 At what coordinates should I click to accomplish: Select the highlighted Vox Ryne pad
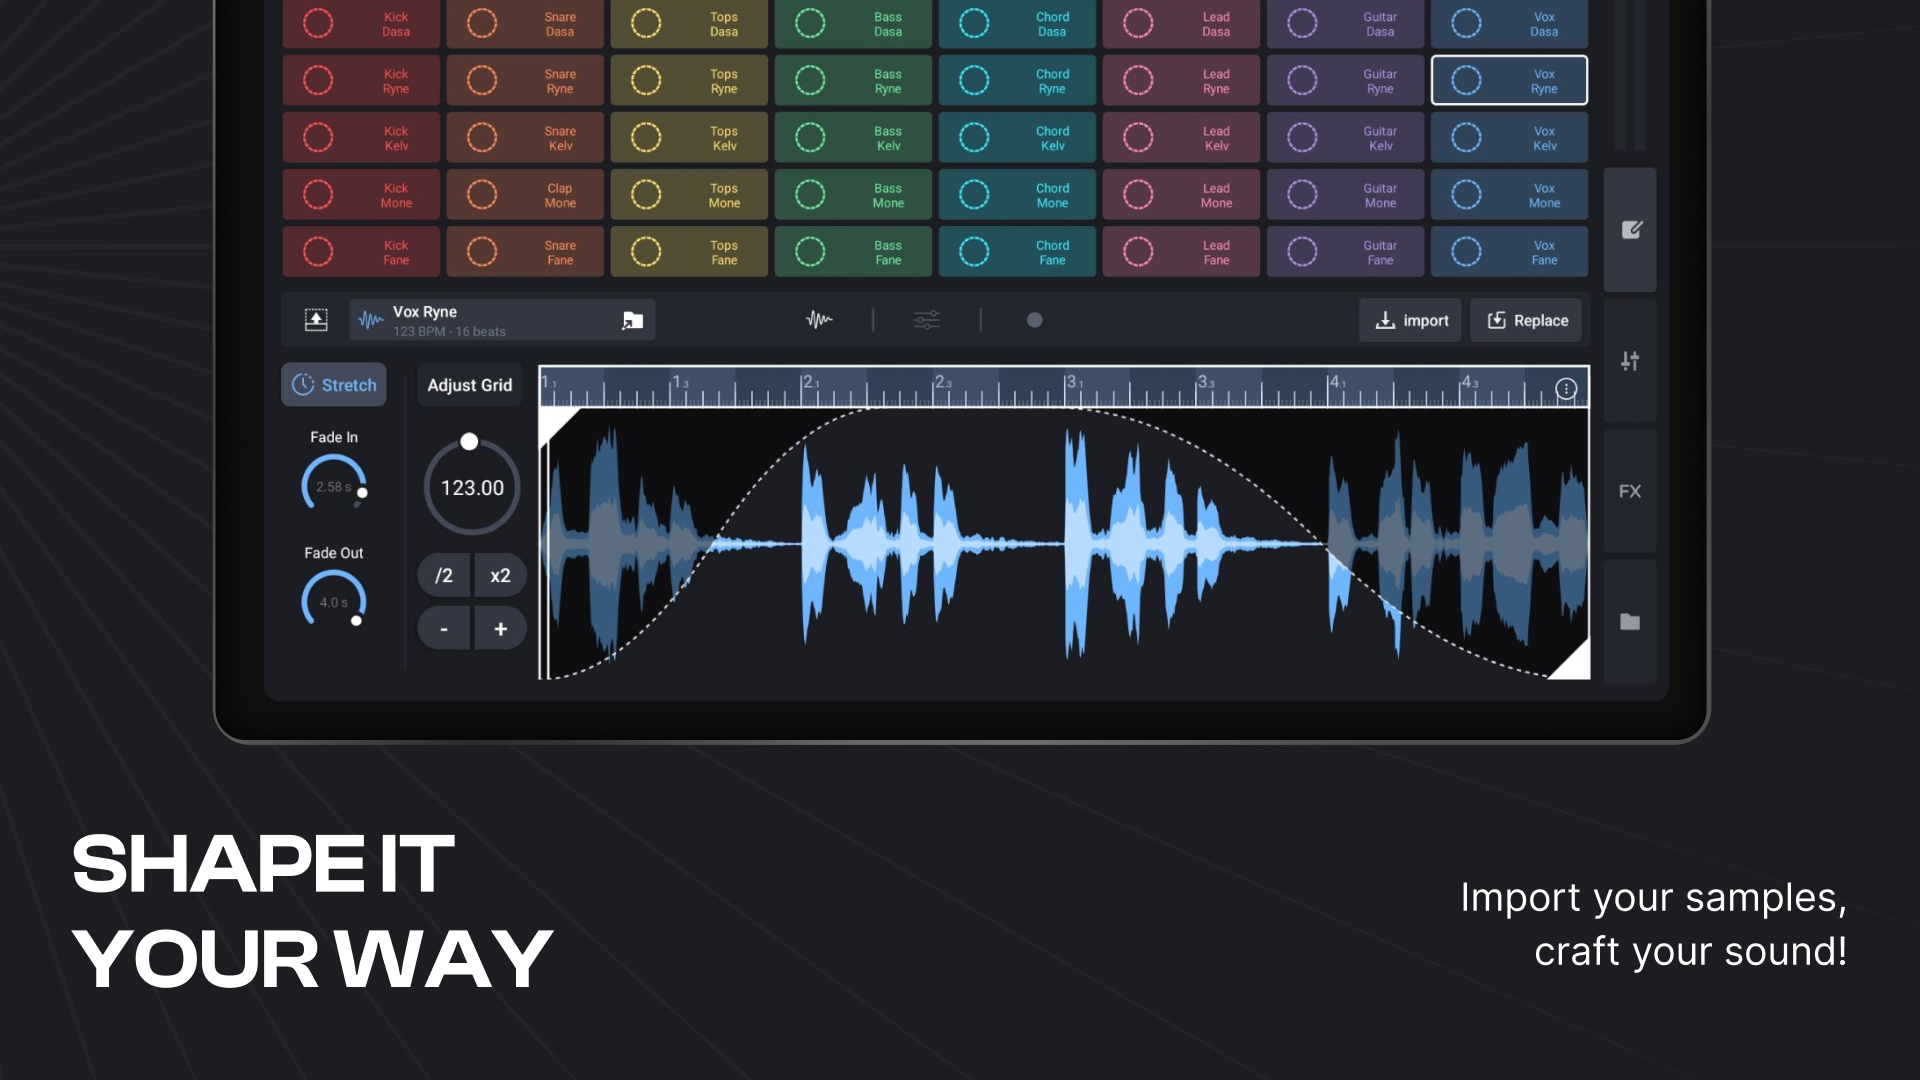point(1510,80)
